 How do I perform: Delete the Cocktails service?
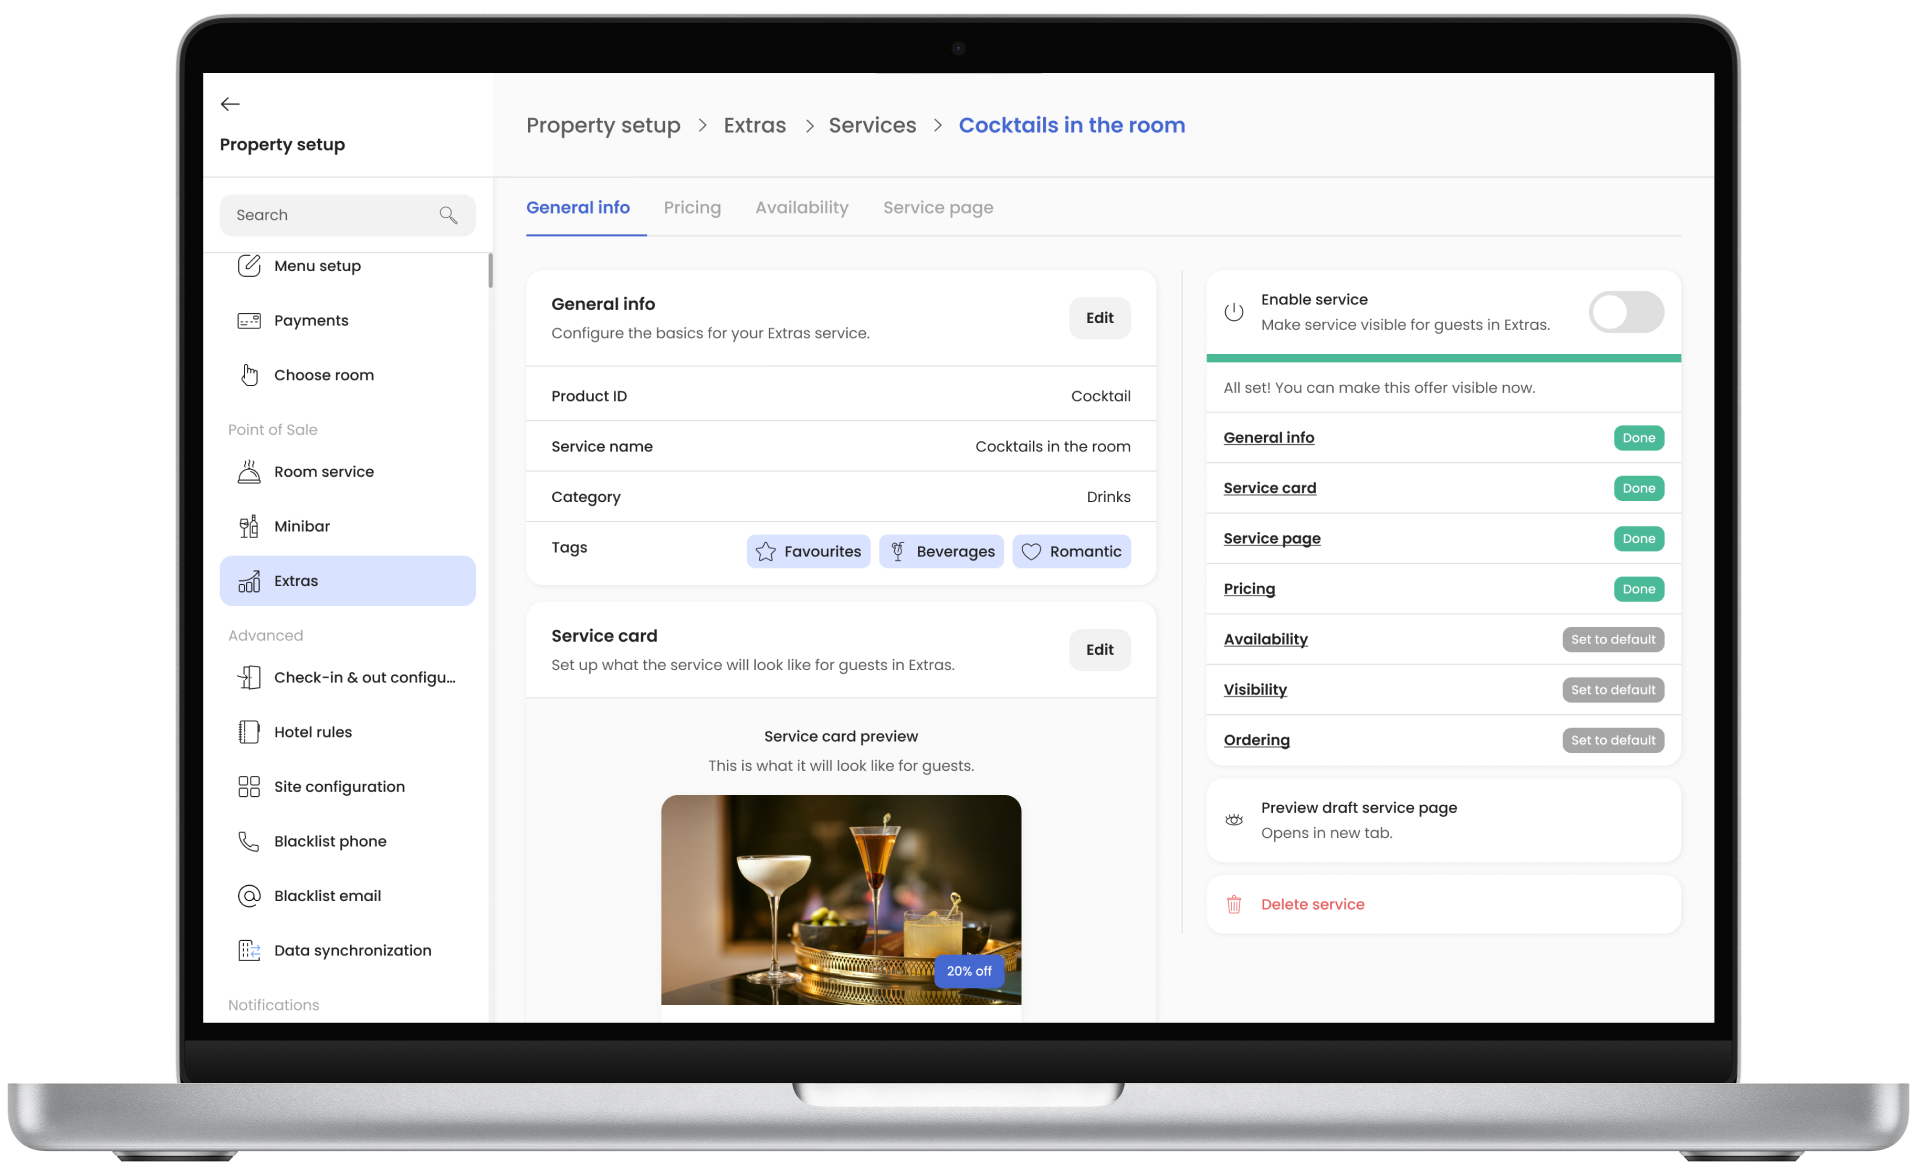pos(1312,904)
